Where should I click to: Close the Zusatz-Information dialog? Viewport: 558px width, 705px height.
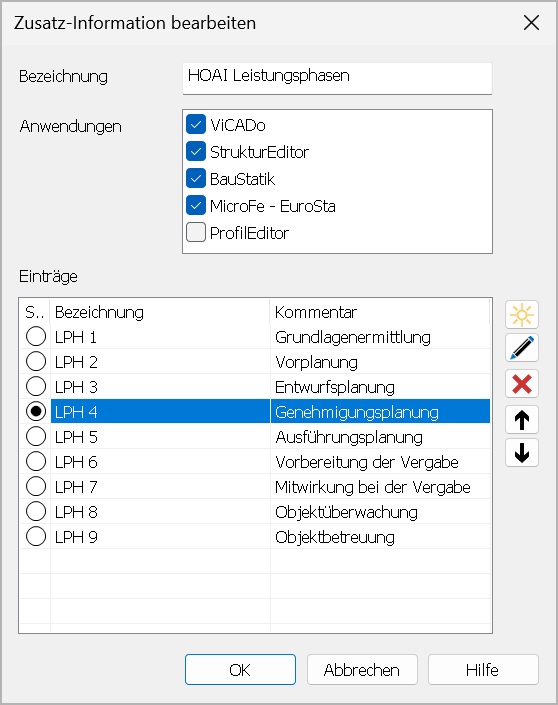click(531, 22)
